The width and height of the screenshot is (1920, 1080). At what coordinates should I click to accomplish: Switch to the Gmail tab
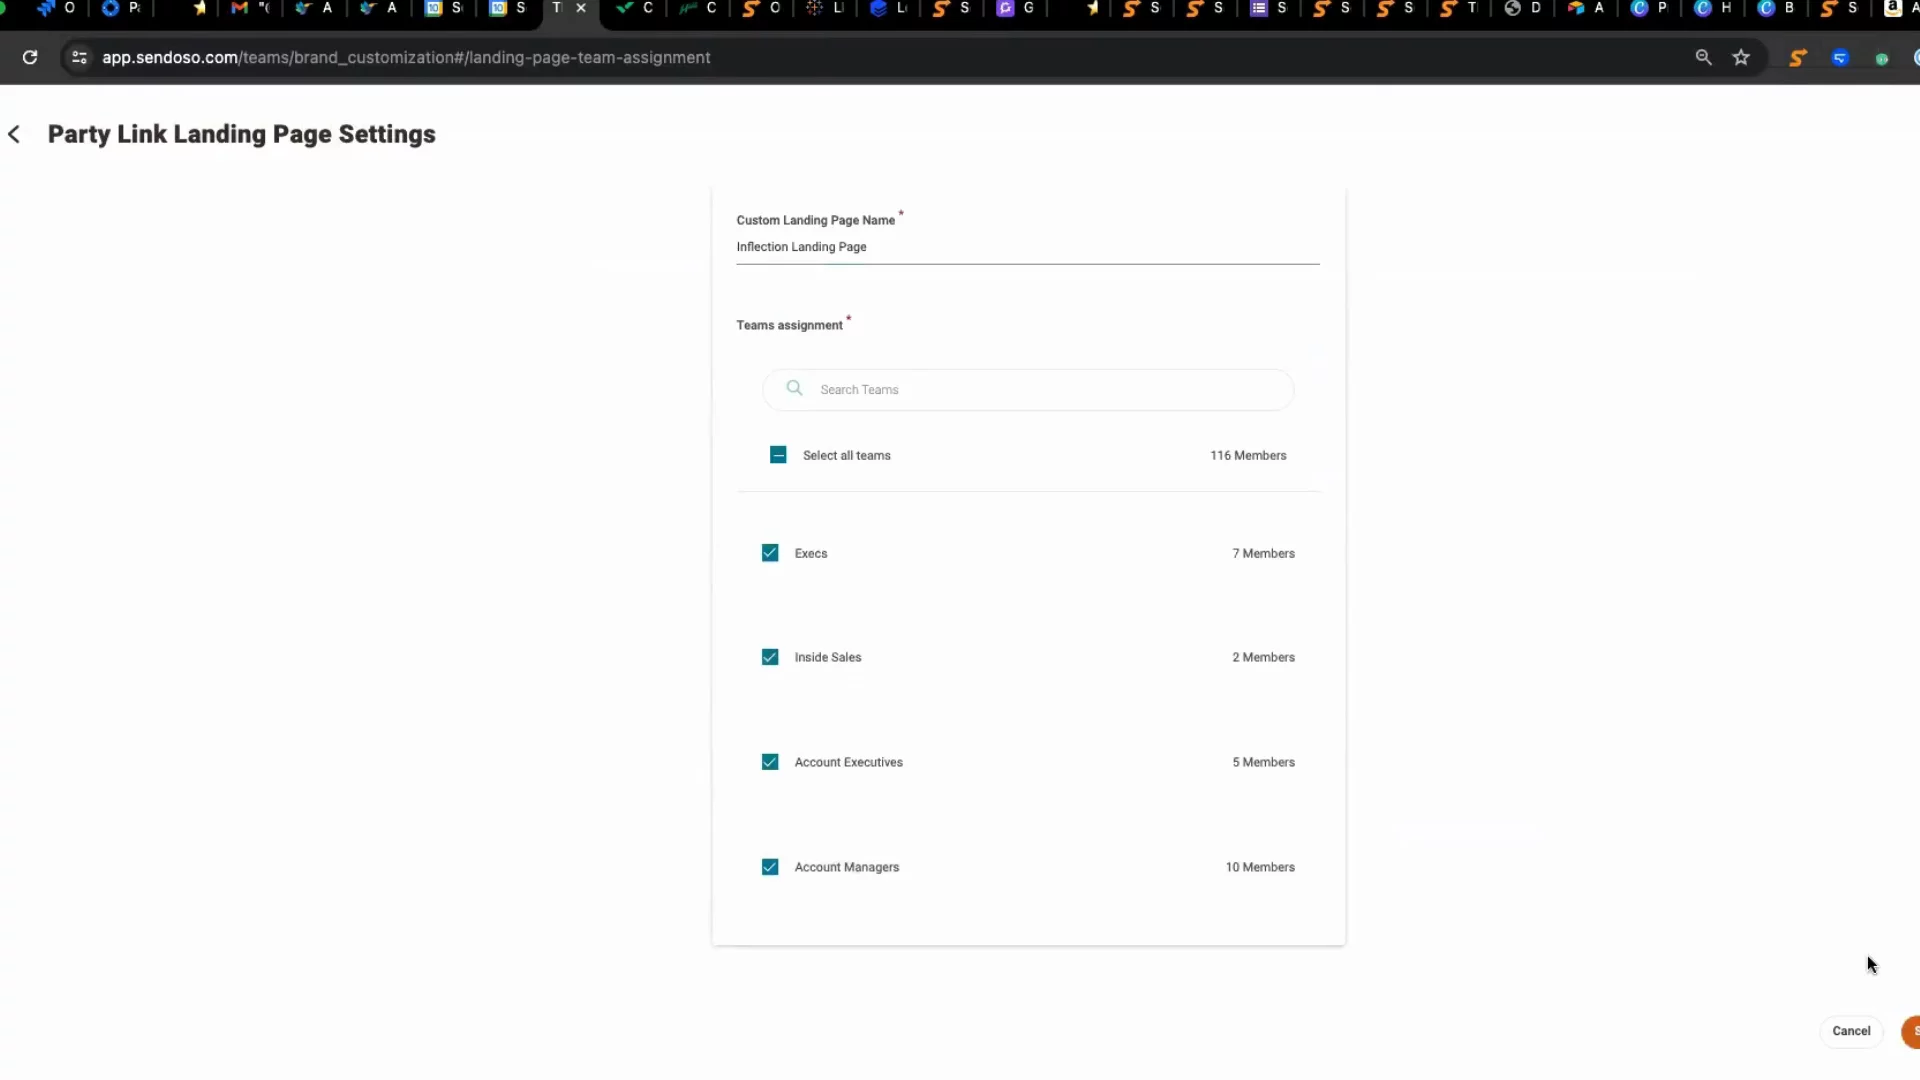point(239,8)
